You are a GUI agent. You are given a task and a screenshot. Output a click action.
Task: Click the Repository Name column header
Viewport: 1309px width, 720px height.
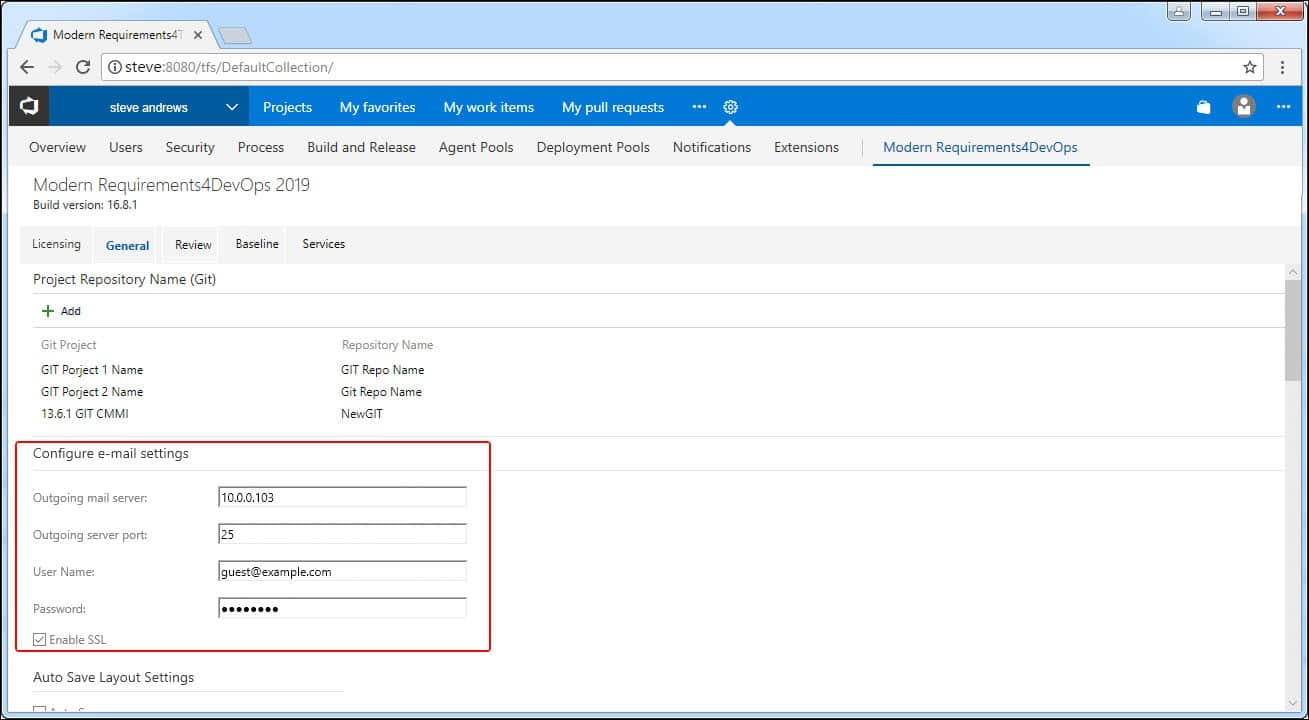[x=388, y=345]
